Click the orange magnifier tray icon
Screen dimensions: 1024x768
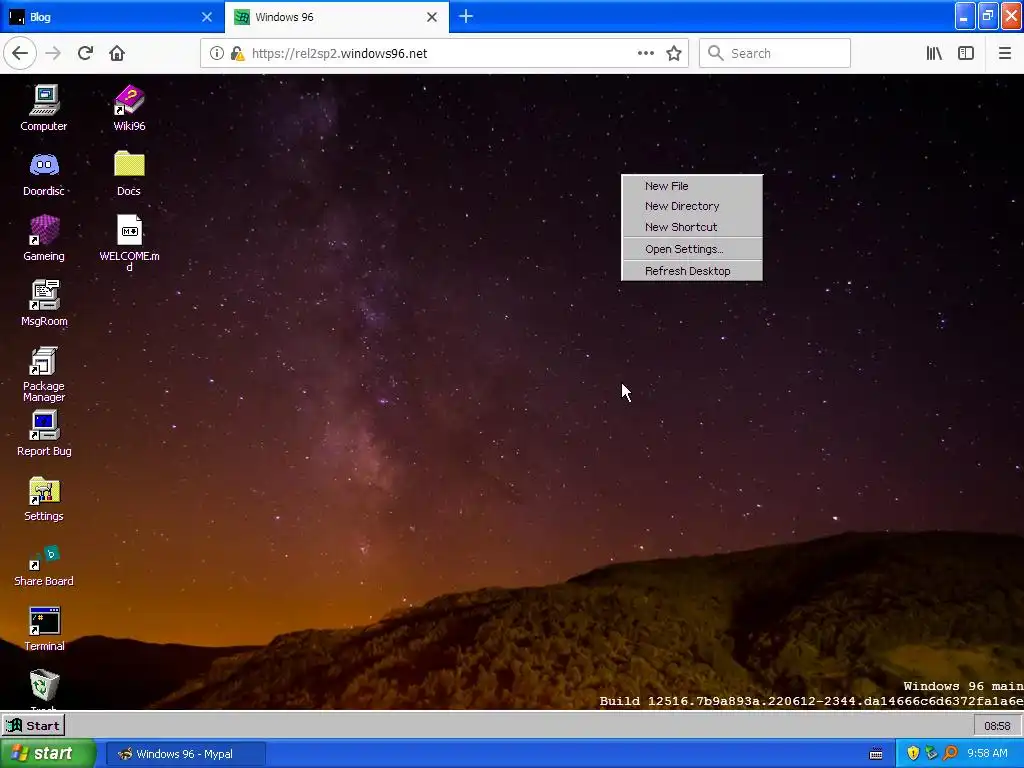950,754
